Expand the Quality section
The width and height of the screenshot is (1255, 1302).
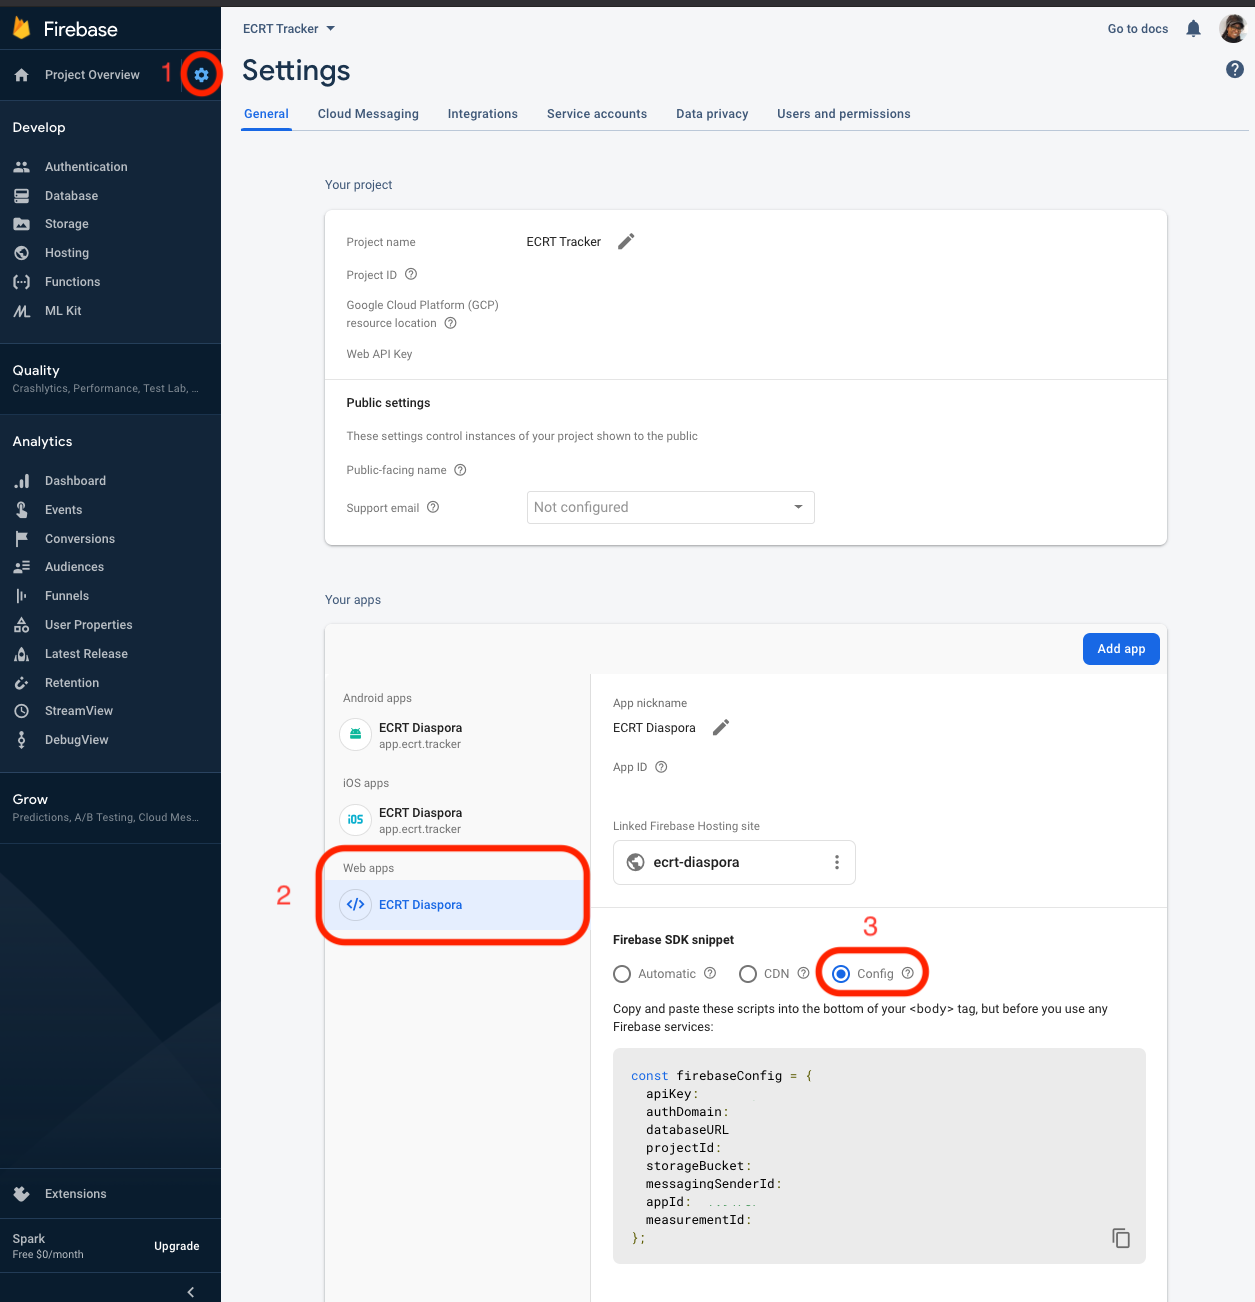(110, 379)
